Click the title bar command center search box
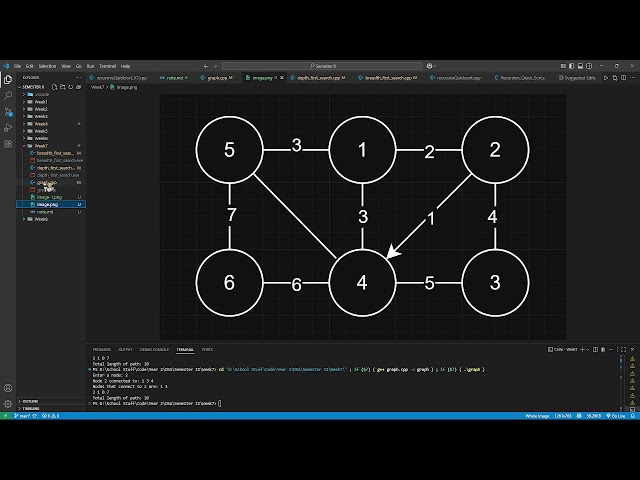The width and height of the screenshot is (640, 480). pyautogui.click(x=322, y=66)
